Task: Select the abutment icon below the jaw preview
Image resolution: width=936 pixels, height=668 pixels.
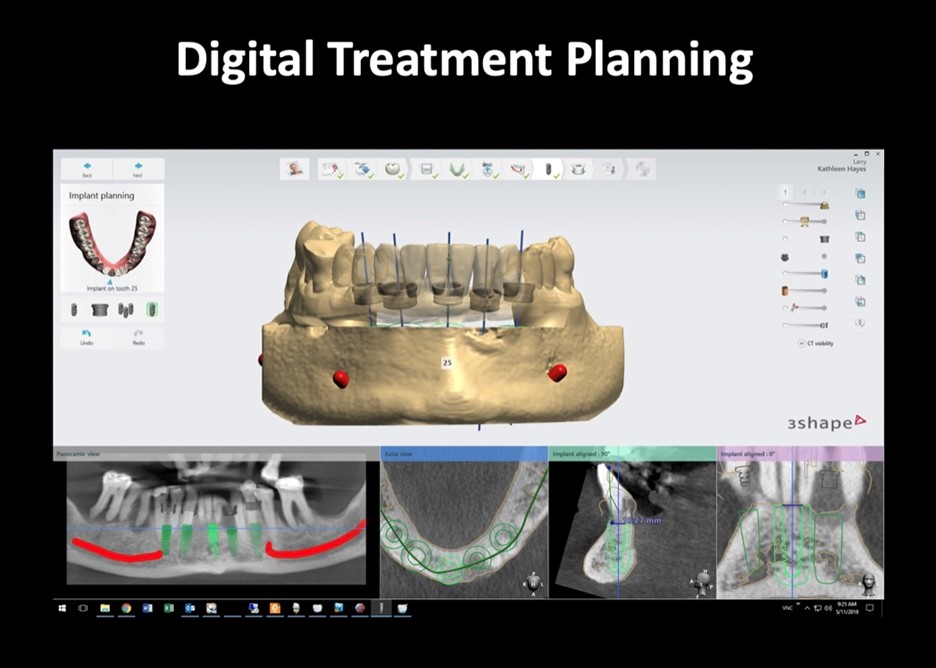Action: point(99,310)
